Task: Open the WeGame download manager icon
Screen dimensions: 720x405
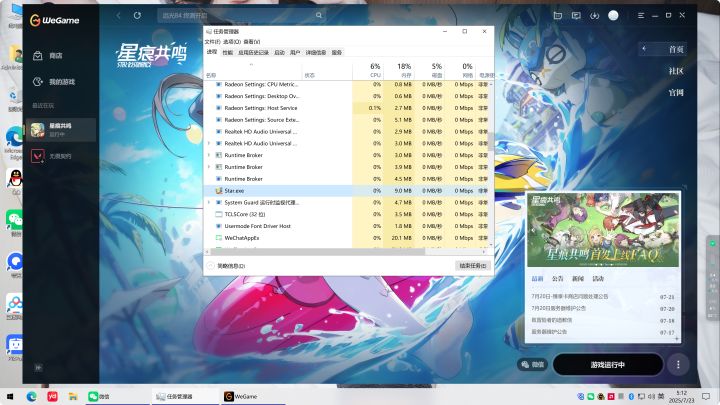Action: [595, 16]
